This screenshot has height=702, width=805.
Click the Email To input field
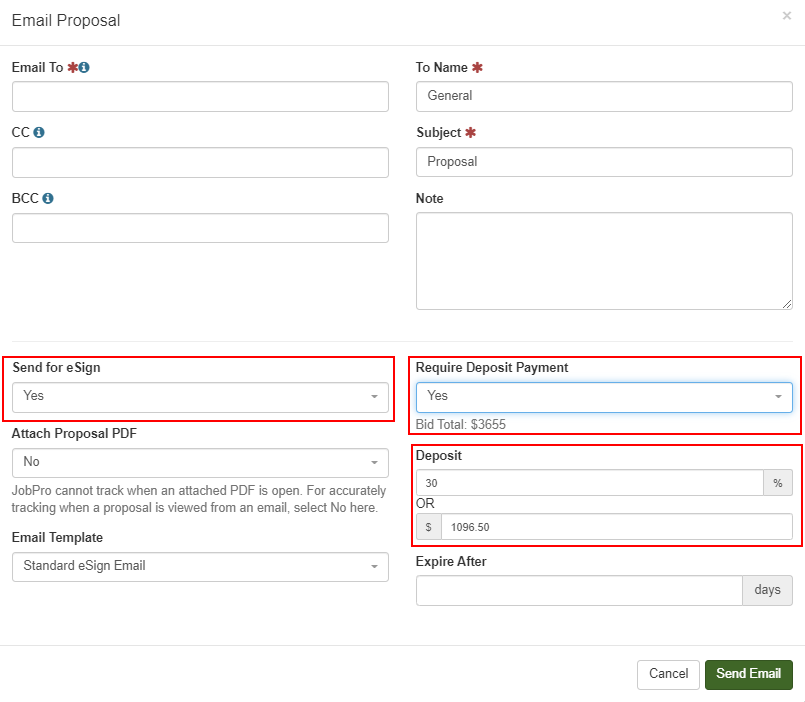tap(200, 97)
